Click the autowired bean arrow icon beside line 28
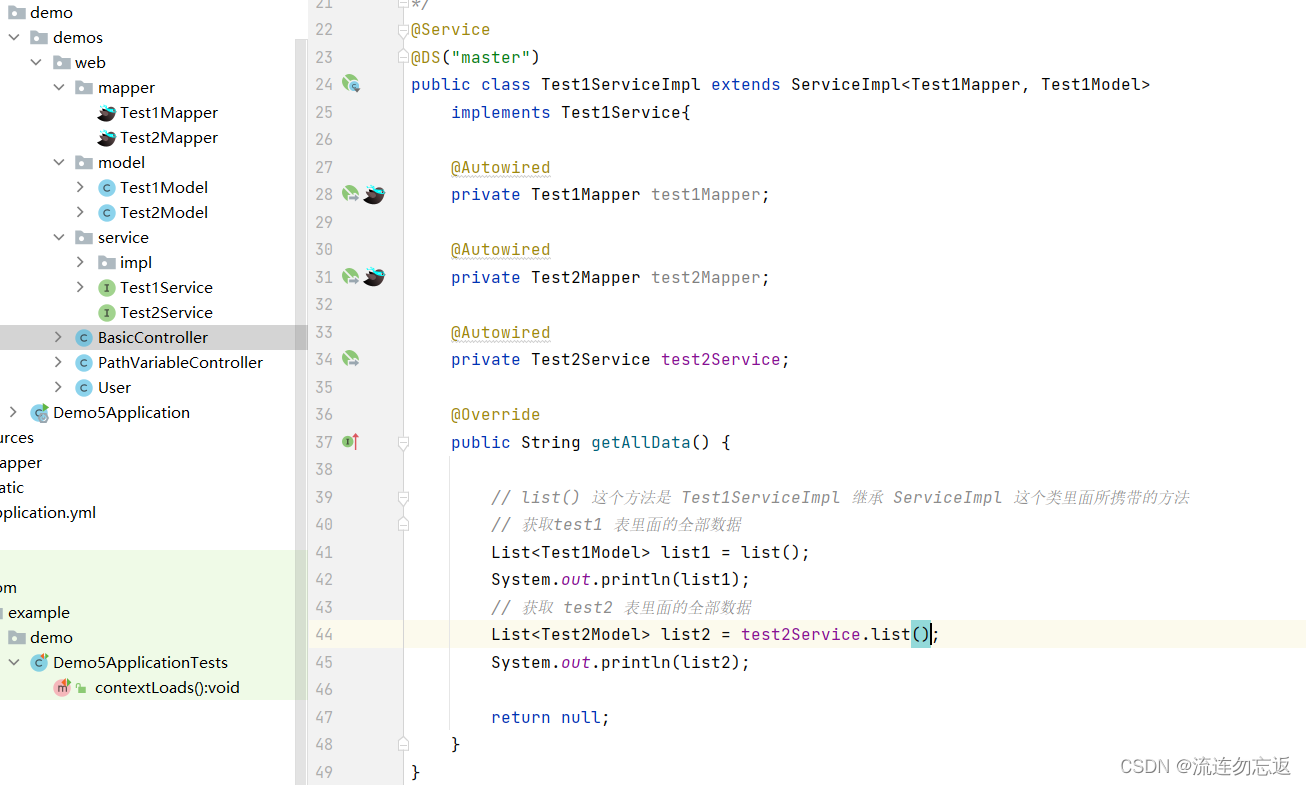 [350, 193]
